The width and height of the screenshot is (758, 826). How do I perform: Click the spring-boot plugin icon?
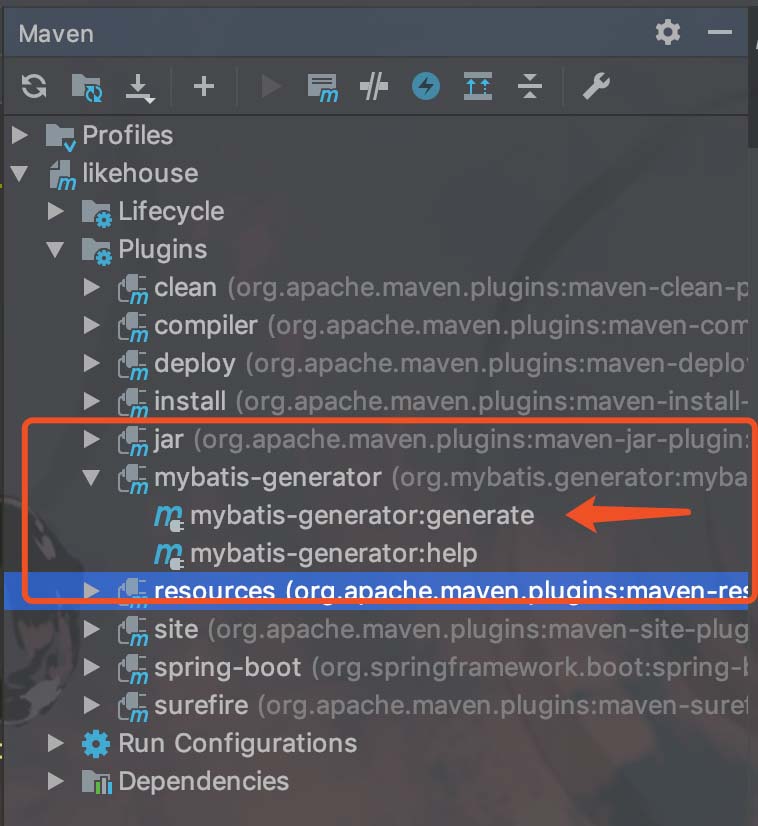tap(133, 668)
